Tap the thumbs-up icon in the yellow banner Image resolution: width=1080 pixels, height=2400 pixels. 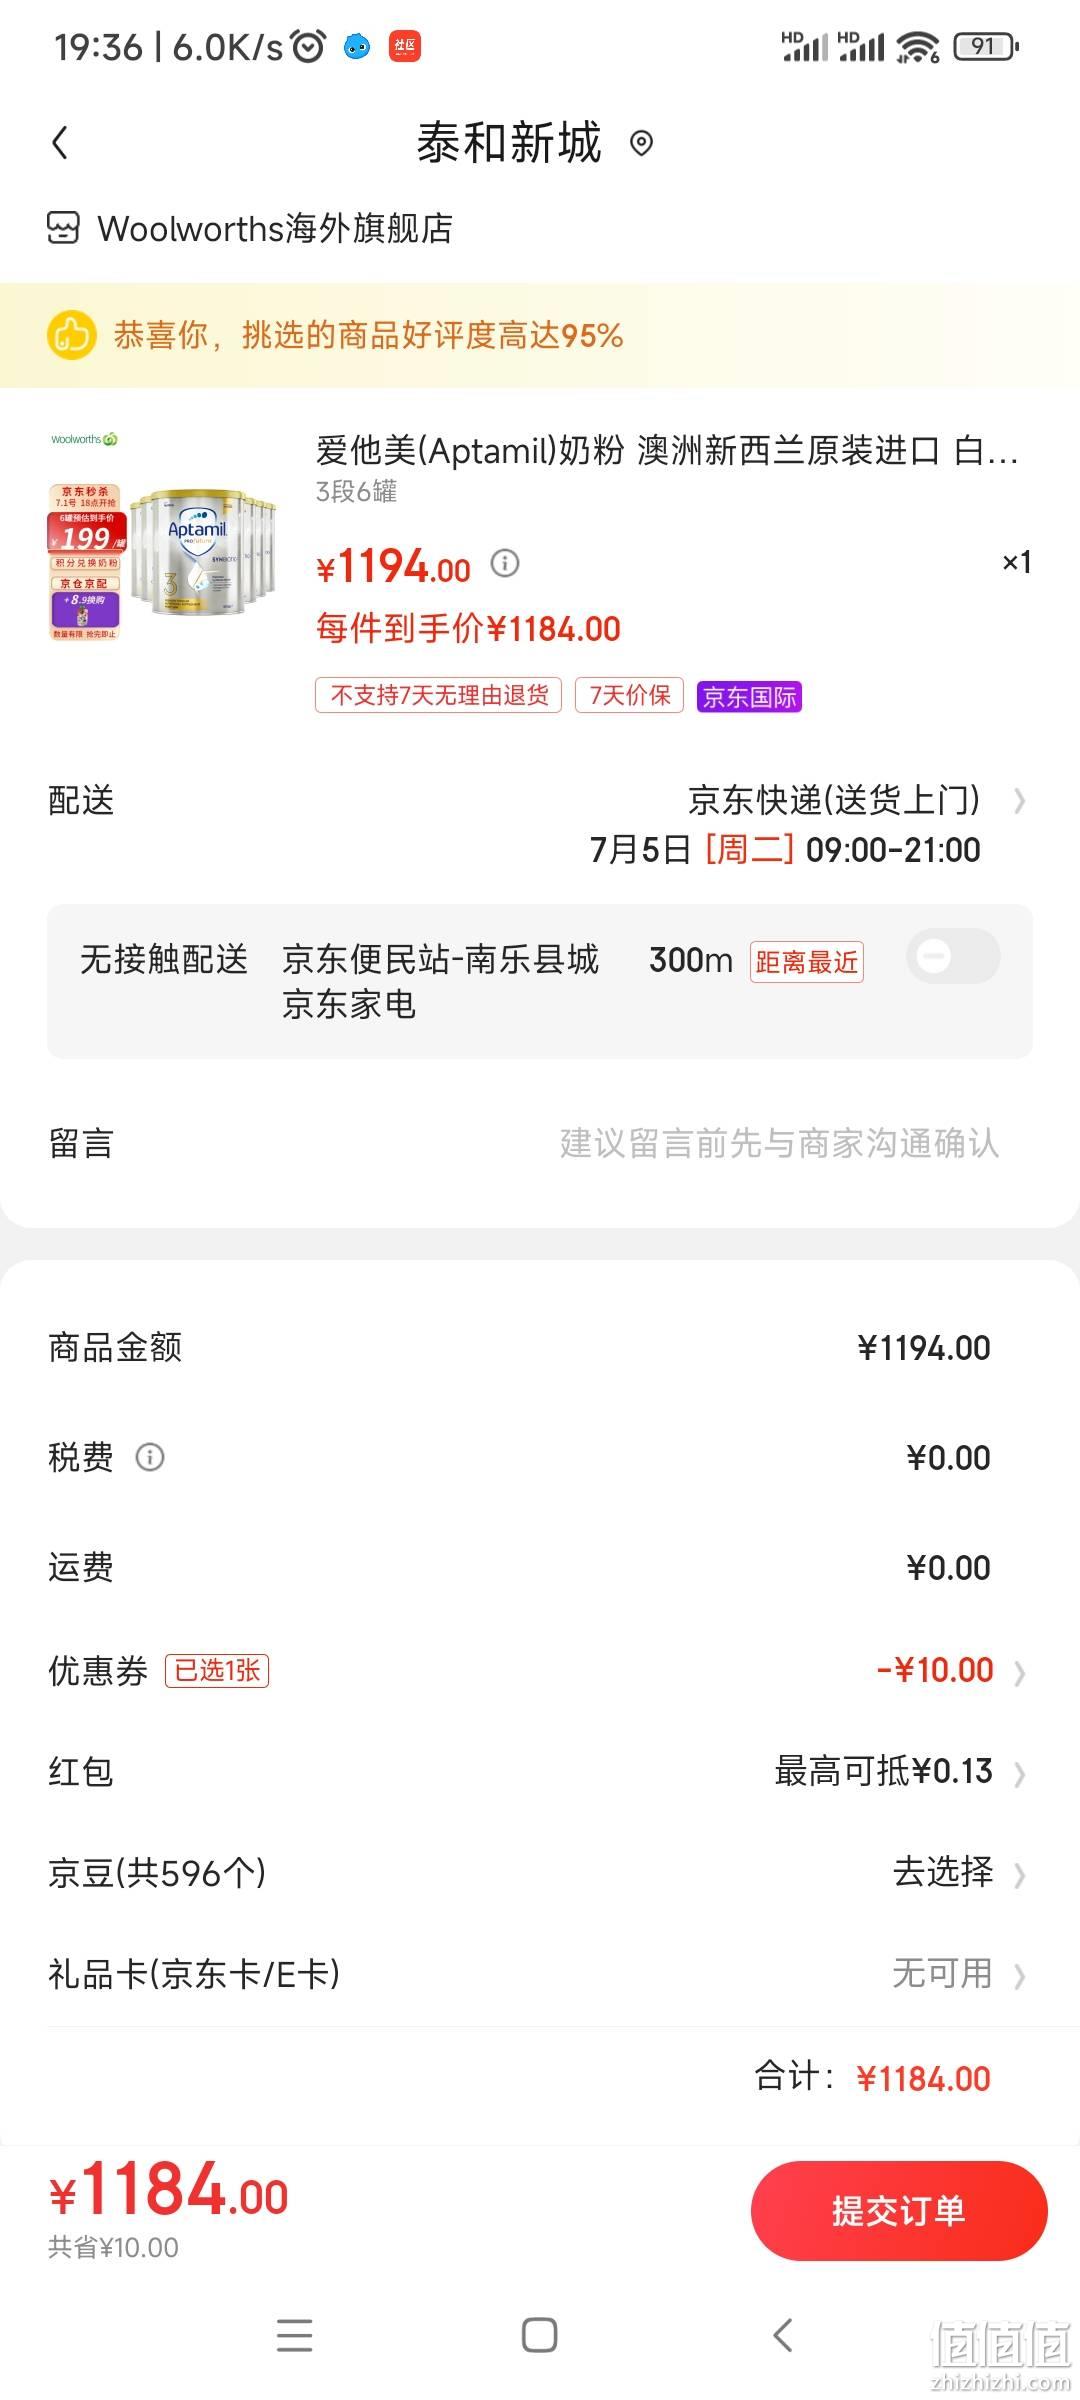[72, 335]
